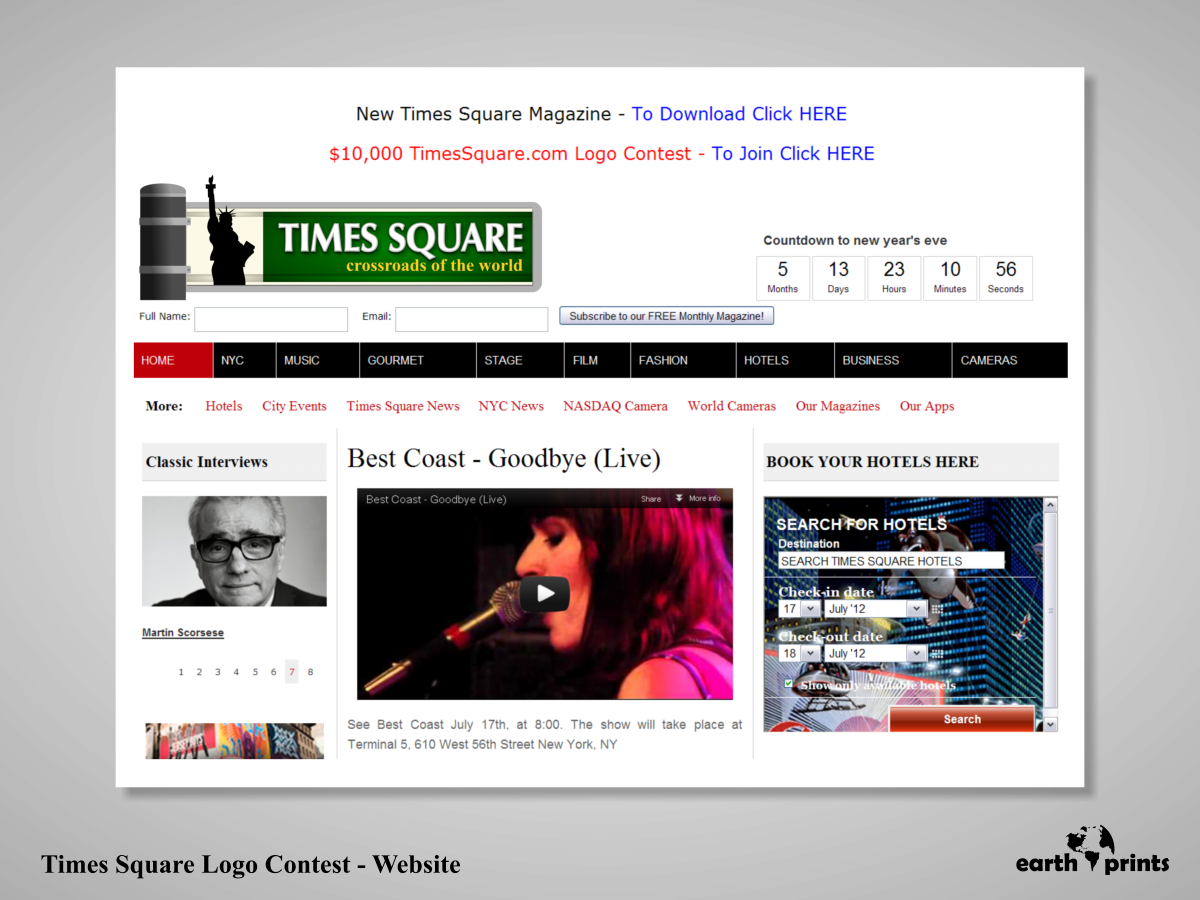
Task: Open the MUSIC menu item
Action: (317, 360)
